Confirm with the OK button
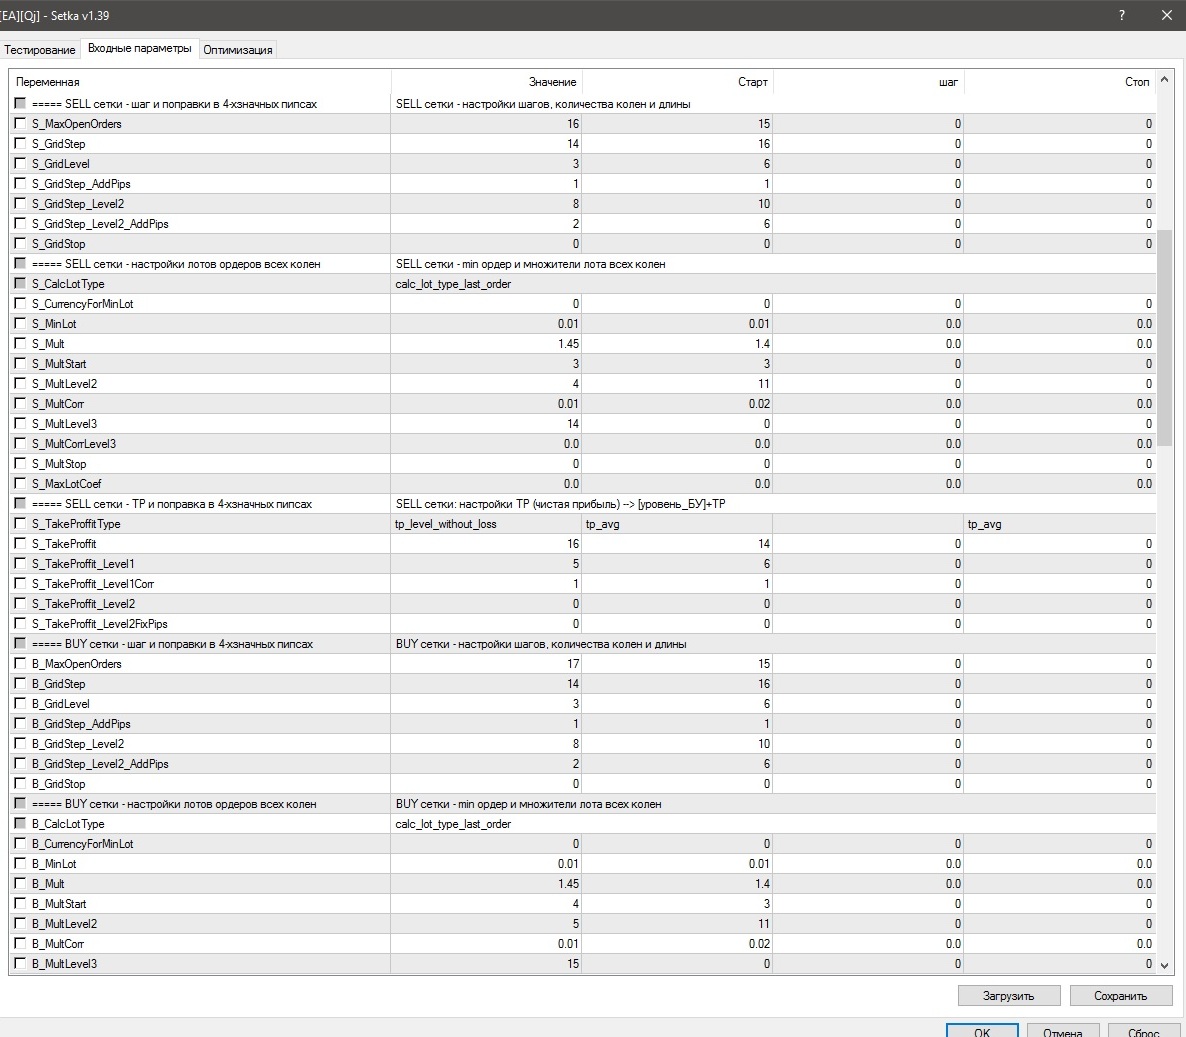 pos(982,1030)
